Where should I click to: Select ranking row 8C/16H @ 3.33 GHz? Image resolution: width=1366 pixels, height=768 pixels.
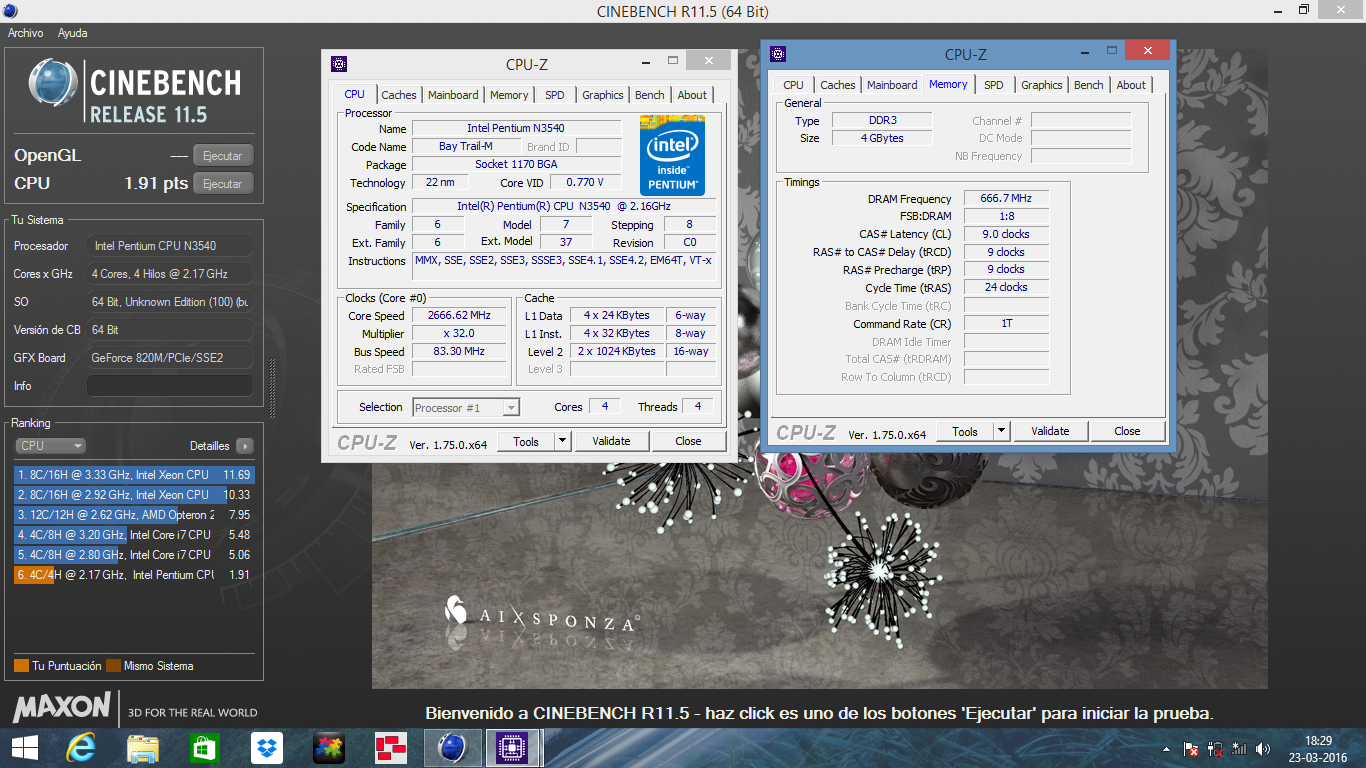coord(134,475)
